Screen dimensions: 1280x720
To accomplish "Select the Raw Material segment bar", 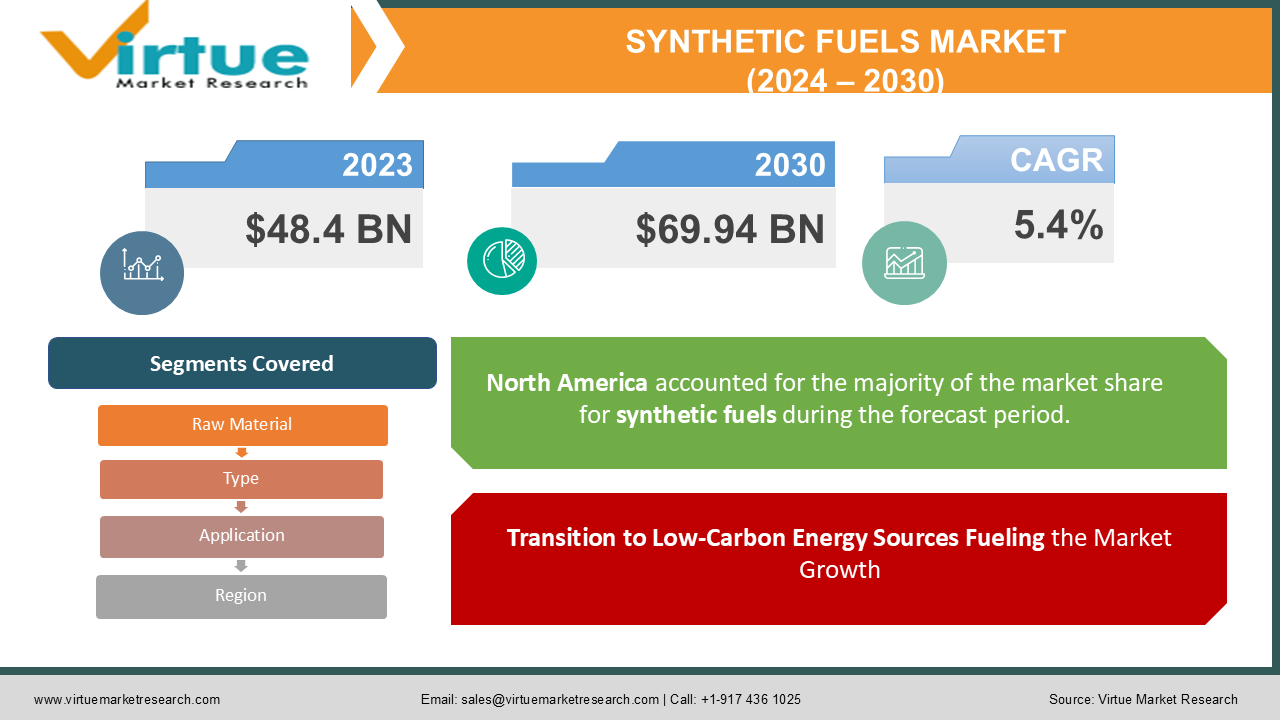I will tap(242, 424).
